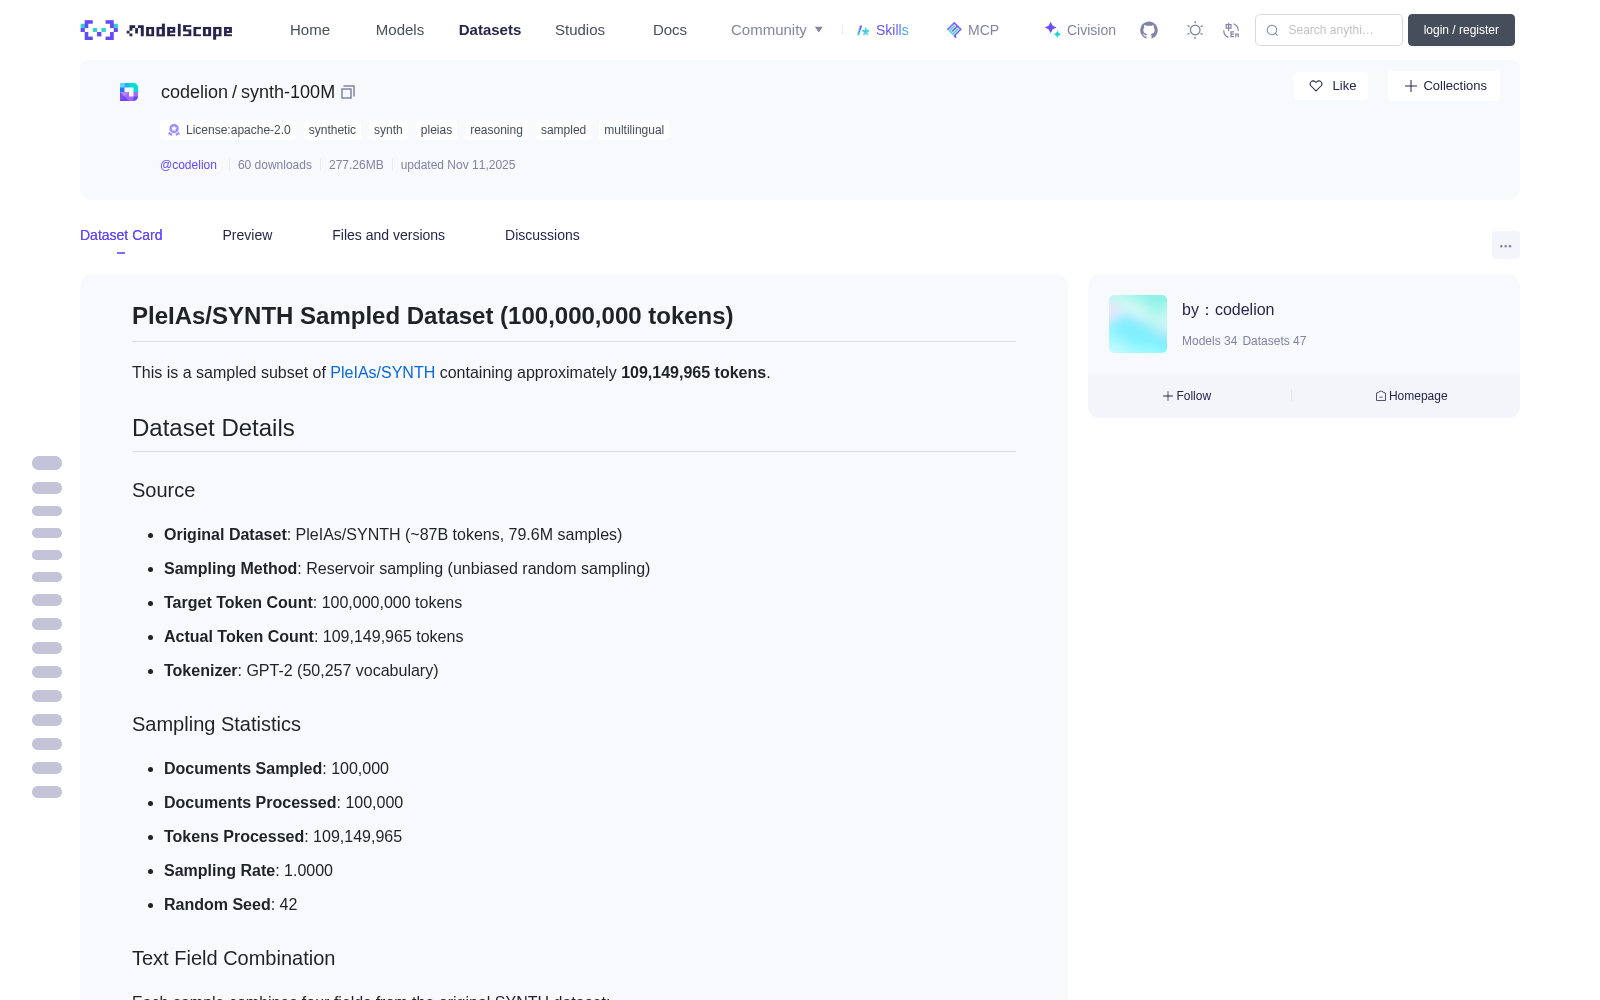
Task: Switch to the Preview tab
Action: coord(247,235)
